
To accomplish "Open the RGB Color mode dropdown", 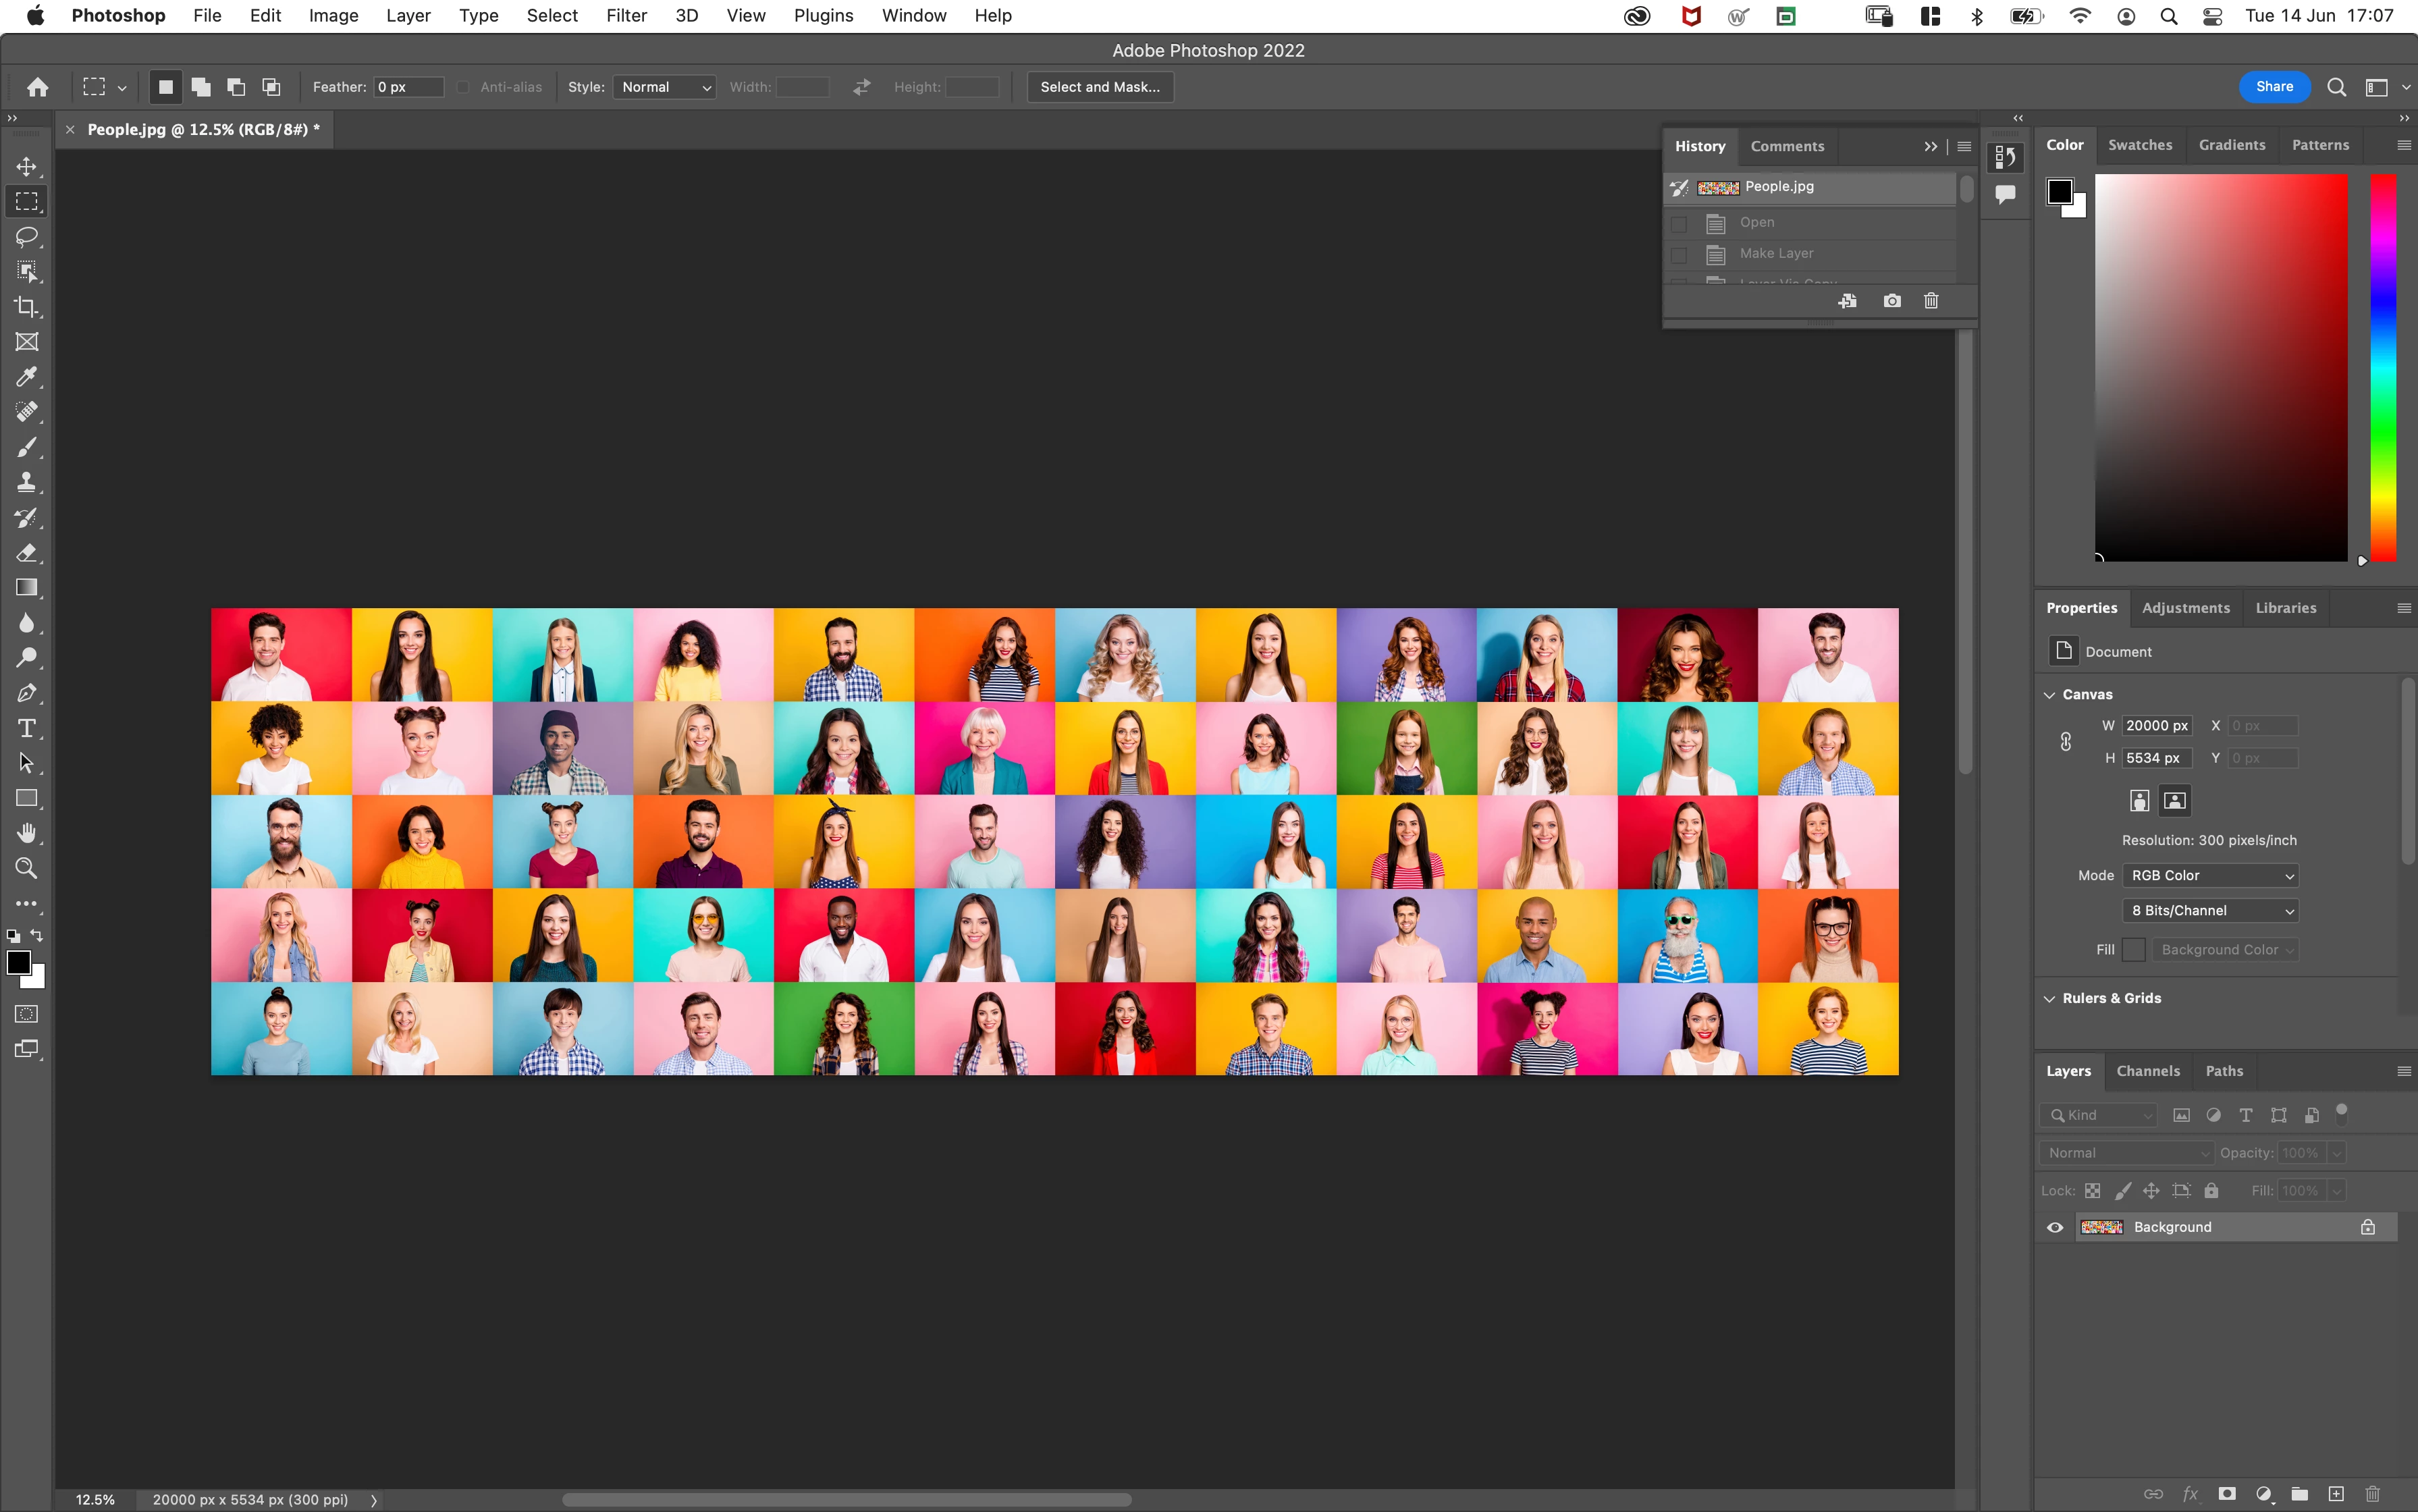I will 2210,875.
